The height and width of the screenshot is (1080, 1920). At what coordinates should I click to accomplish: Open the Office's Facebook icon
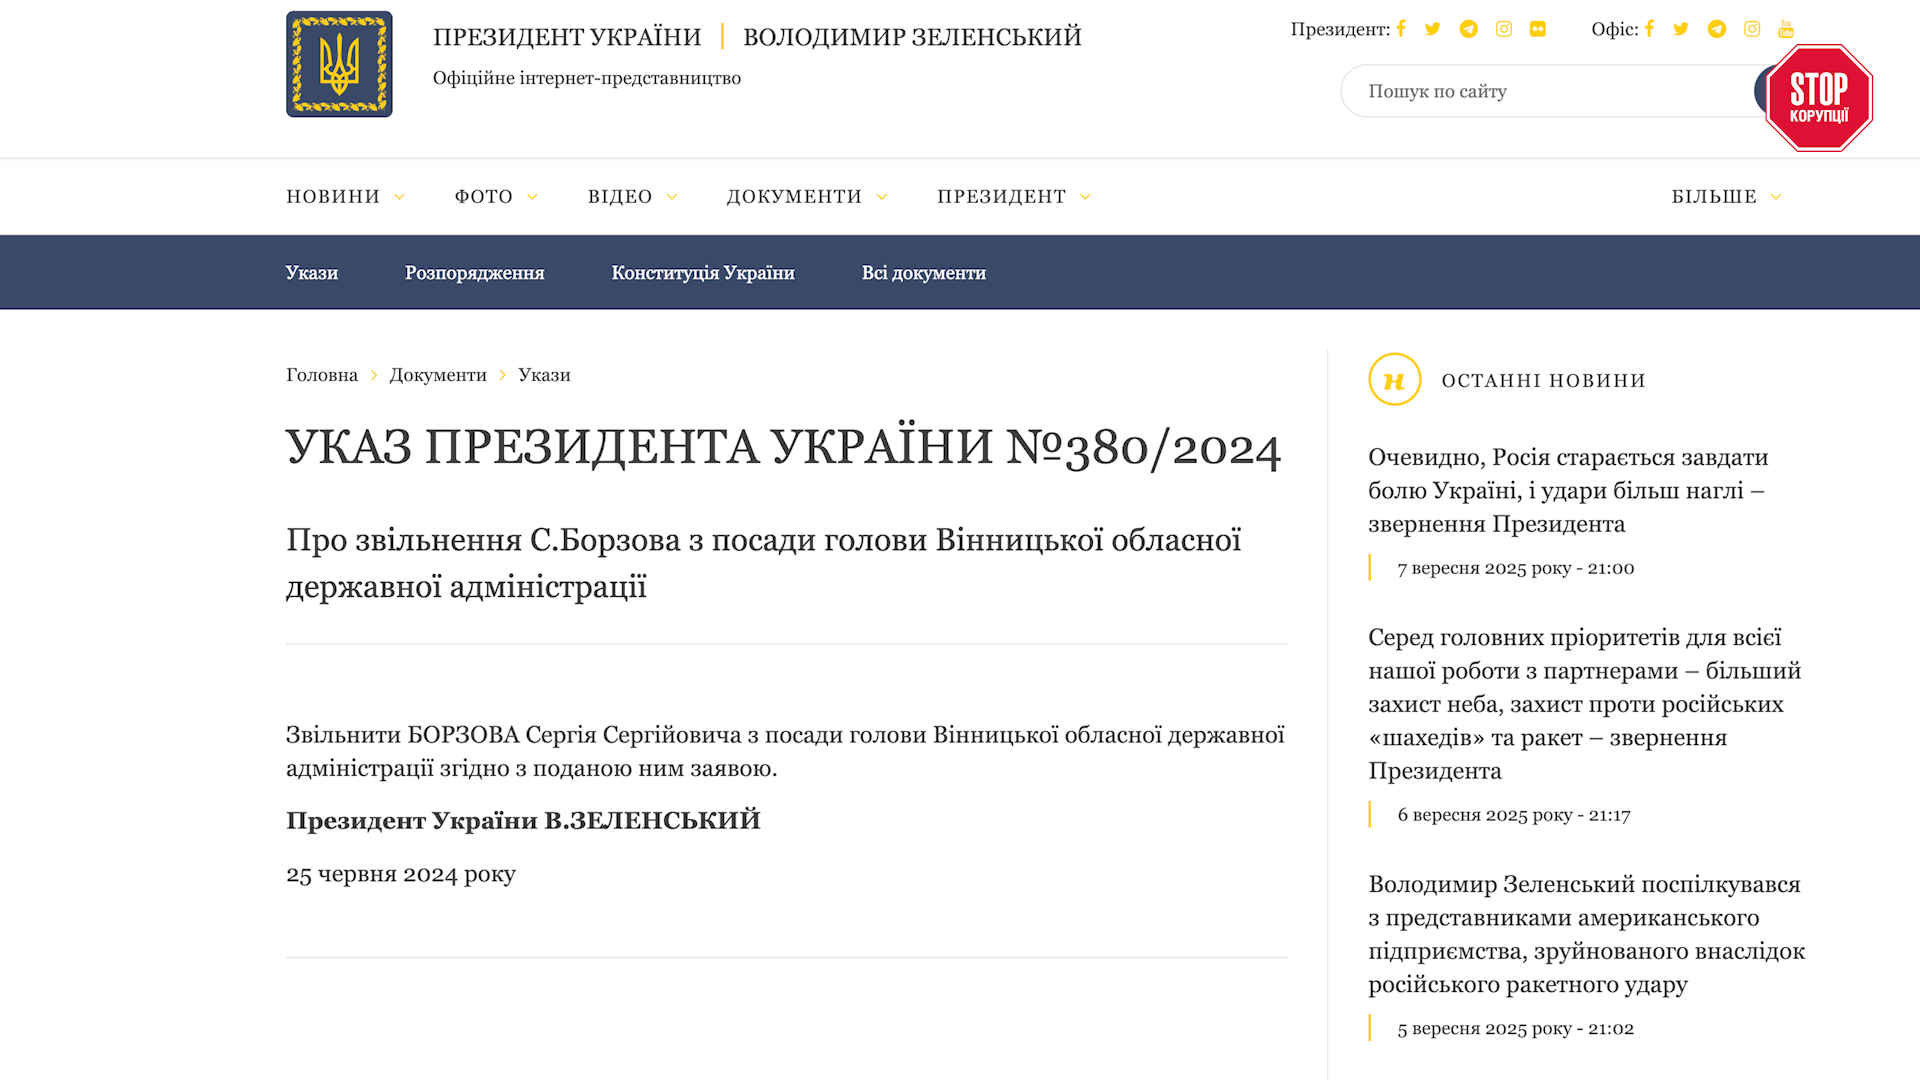click(x=1650, y=29)
